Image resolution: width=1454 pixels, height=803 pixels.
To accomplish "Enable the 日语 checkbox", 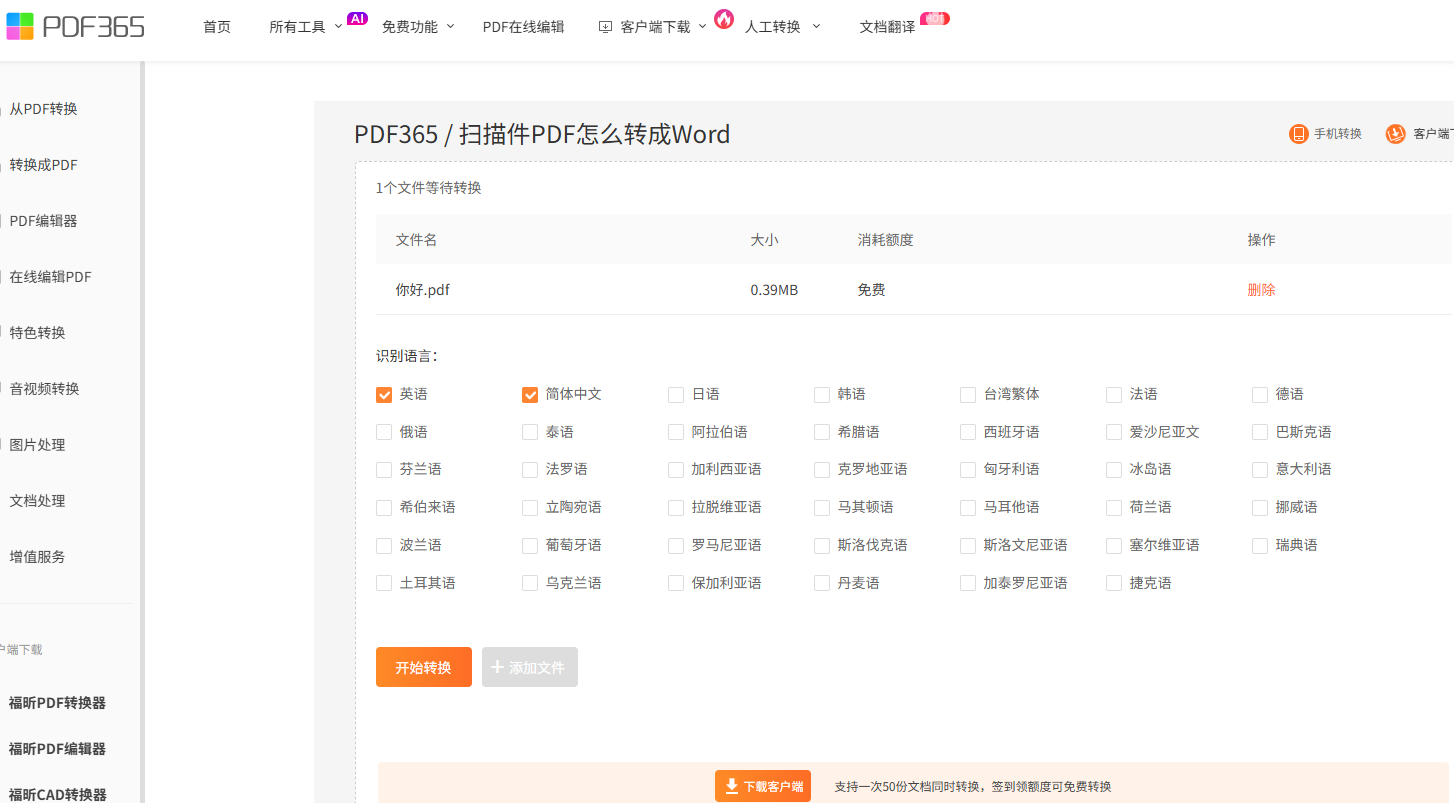I will point(676,395).
